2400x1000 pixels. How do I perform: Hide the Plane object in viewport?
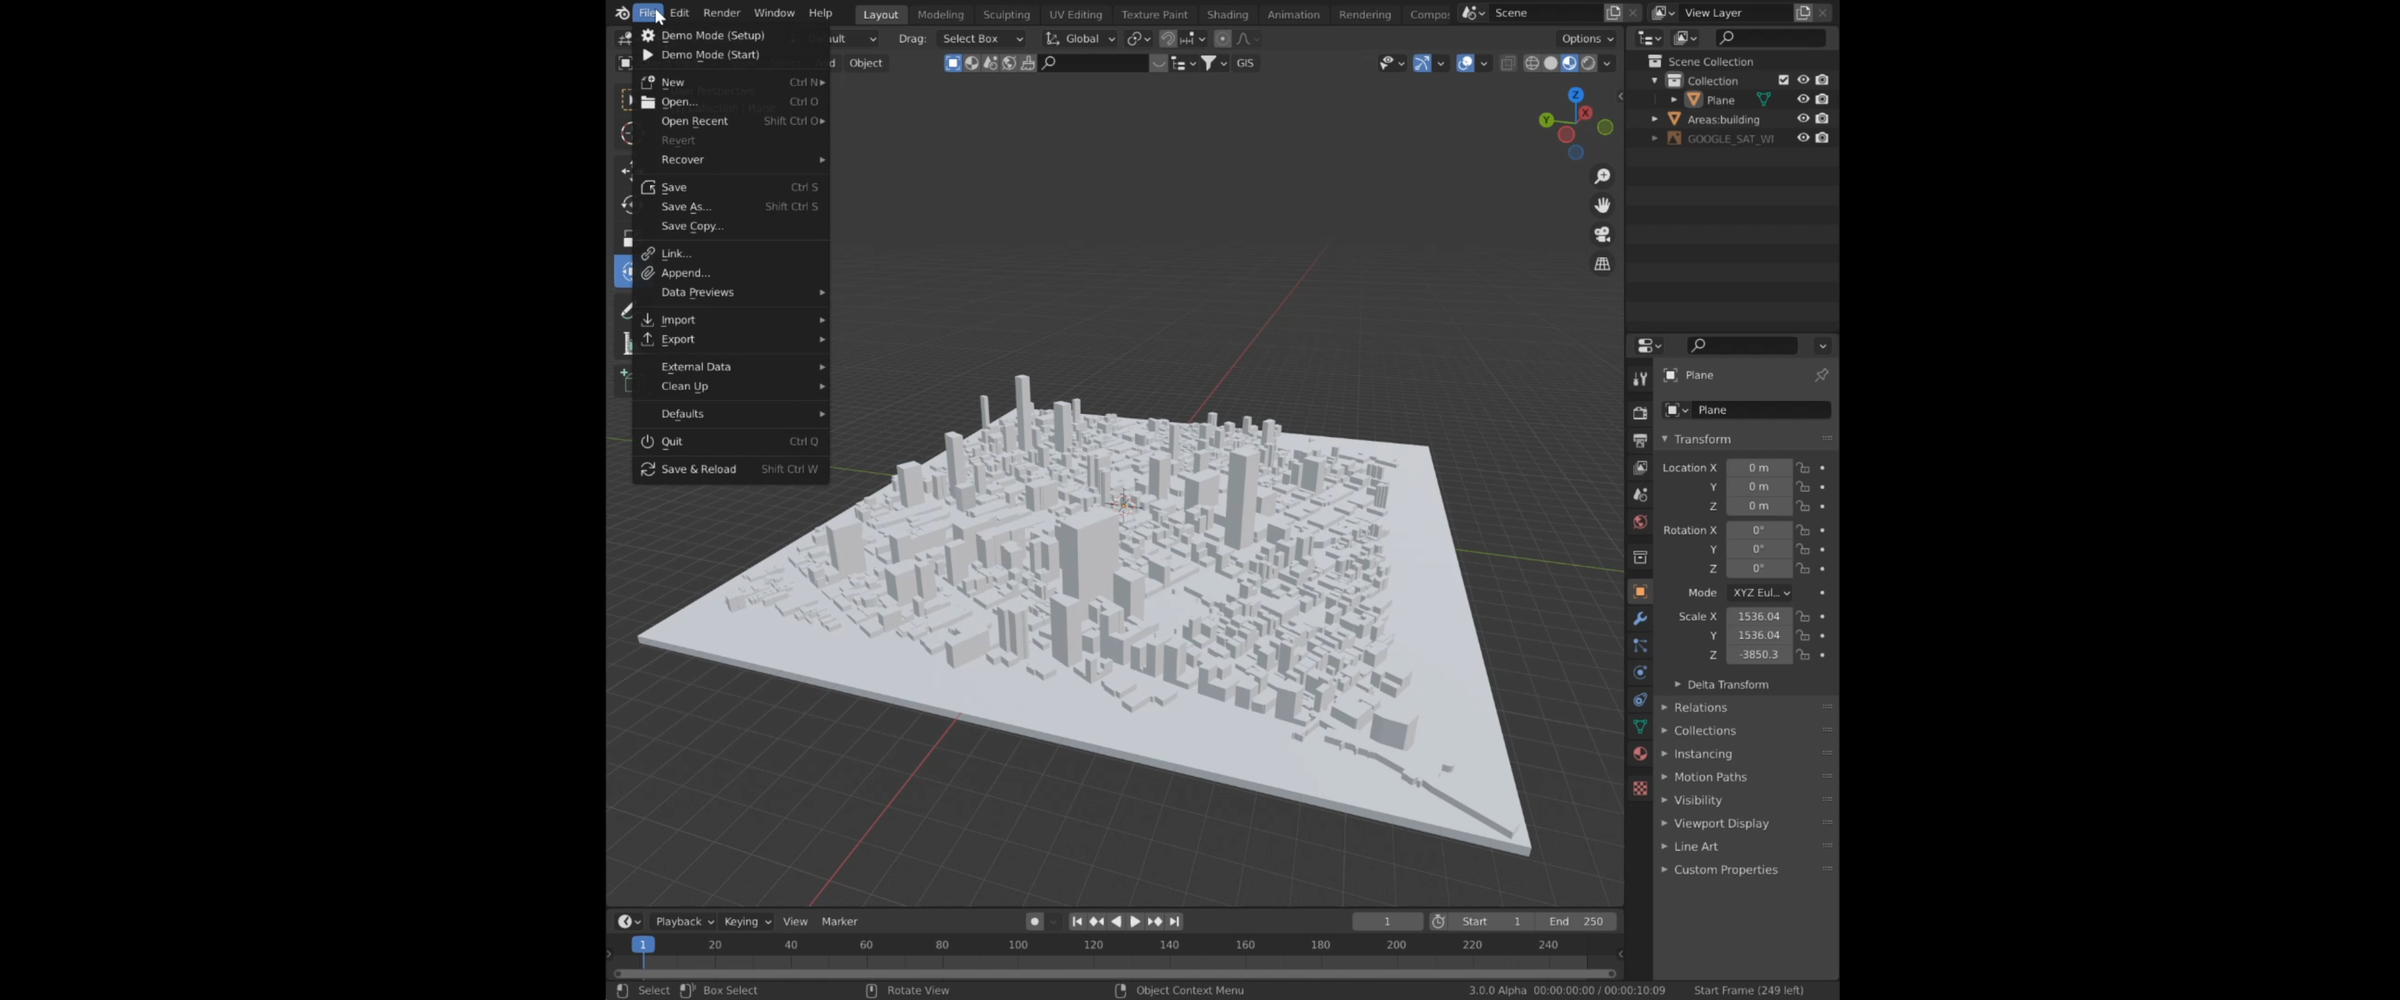pyautogui.click(x=1803, y=99)
